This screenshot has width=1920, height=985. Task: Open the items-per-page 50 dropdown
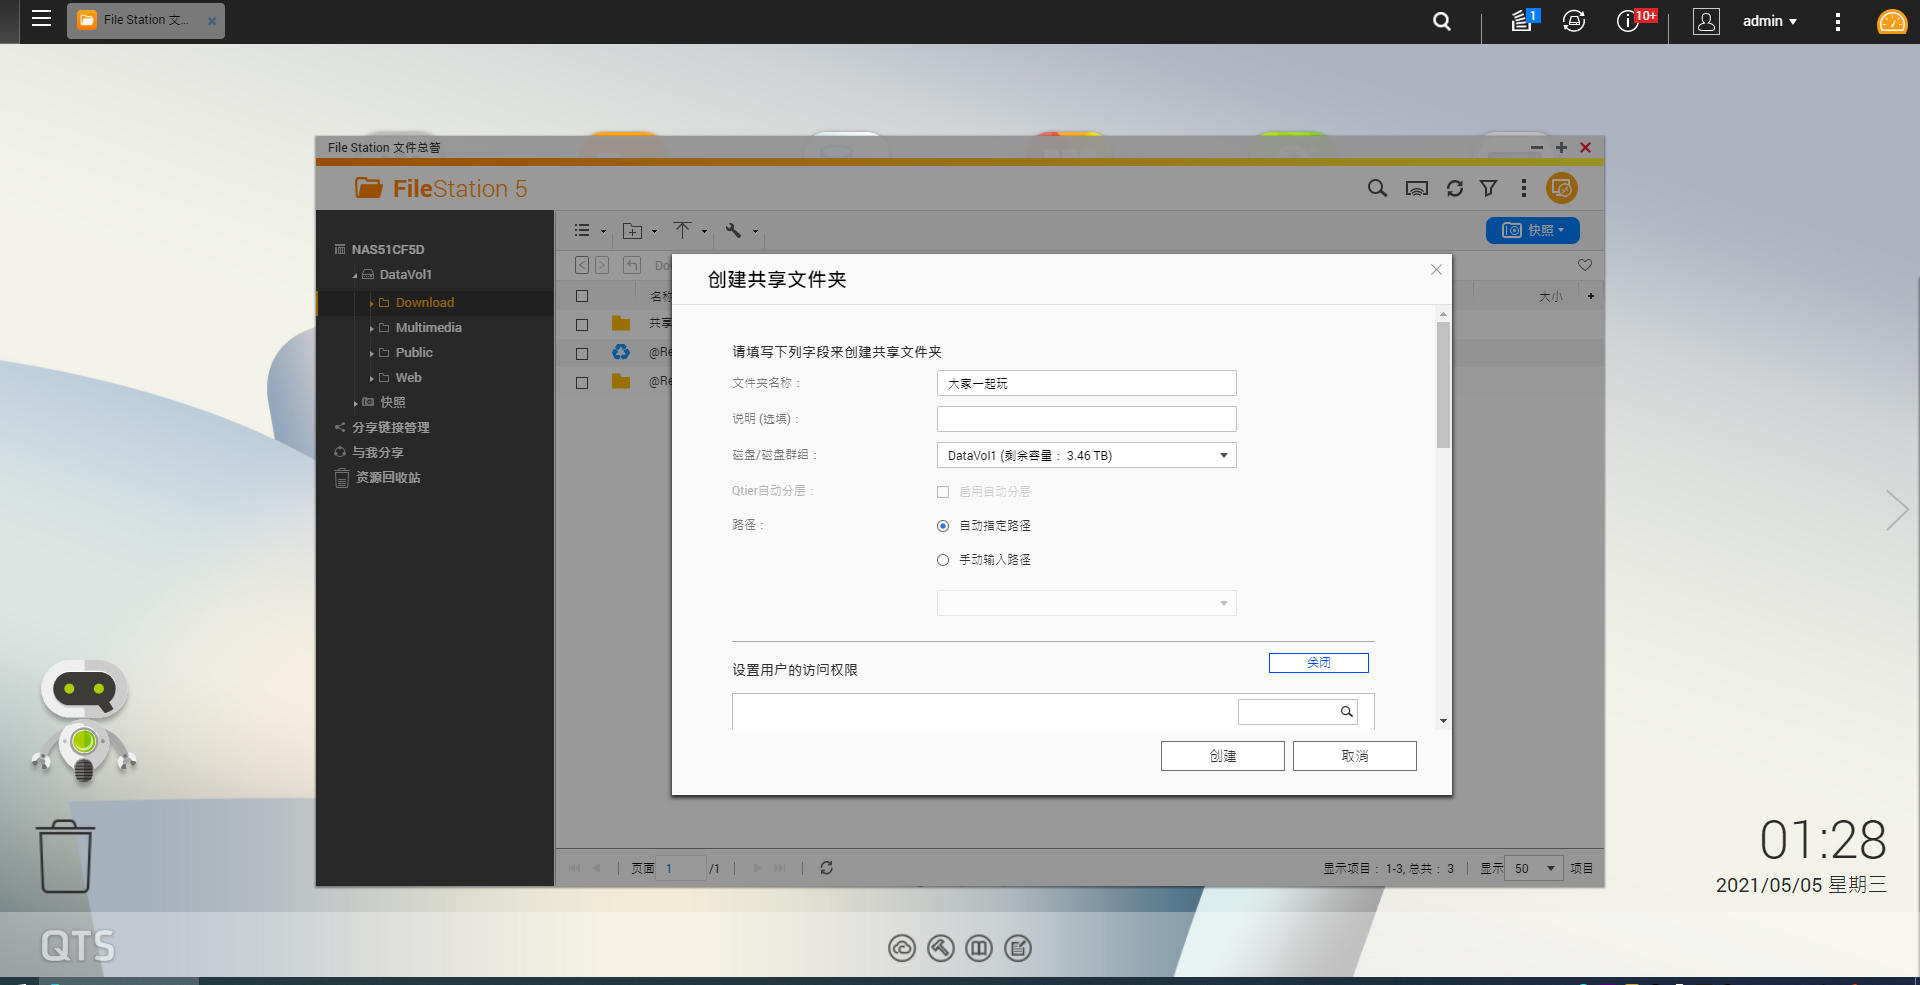click(1533, 868)
